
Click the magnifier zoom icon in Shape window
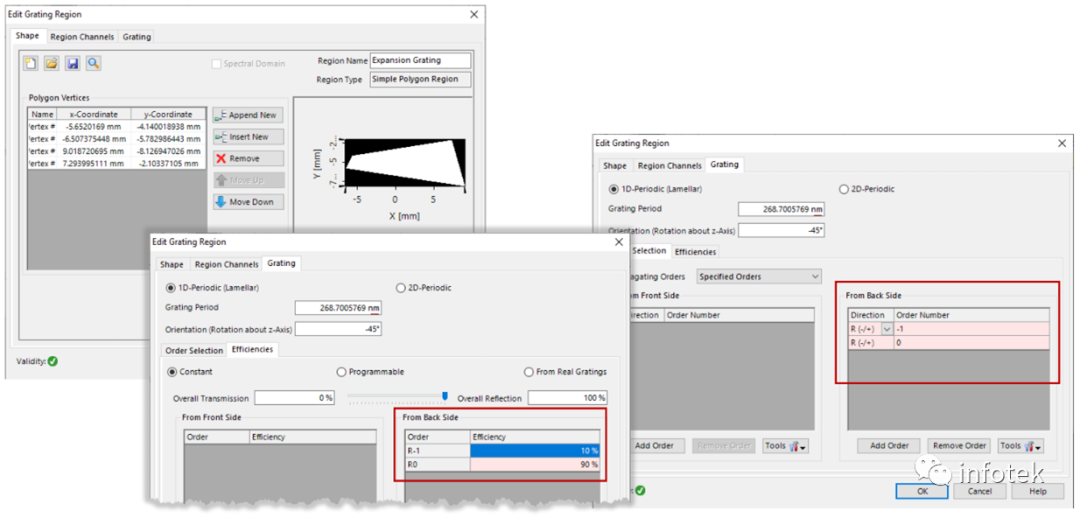pos(94,63)
